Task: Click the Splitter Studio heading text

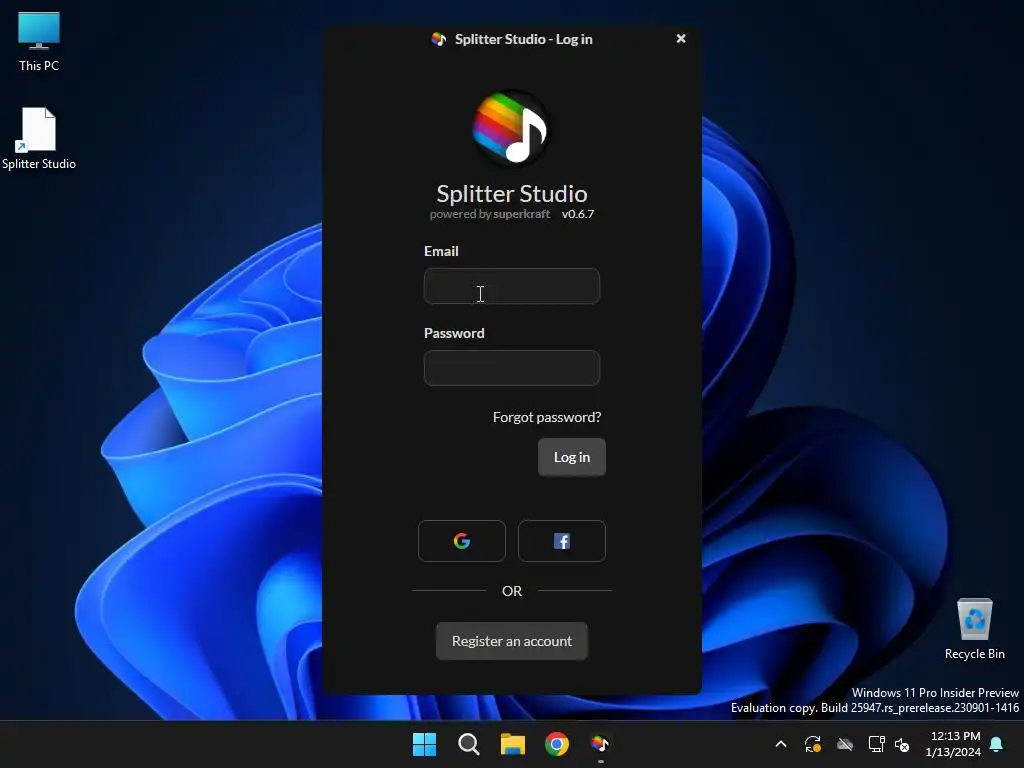Action: tap(511, 194)
